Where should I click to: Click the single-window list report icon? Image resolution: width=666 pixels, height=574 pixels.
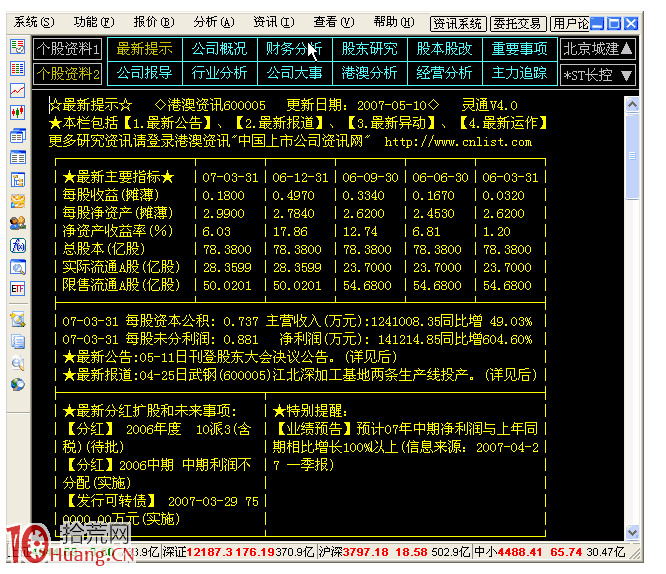17,158
